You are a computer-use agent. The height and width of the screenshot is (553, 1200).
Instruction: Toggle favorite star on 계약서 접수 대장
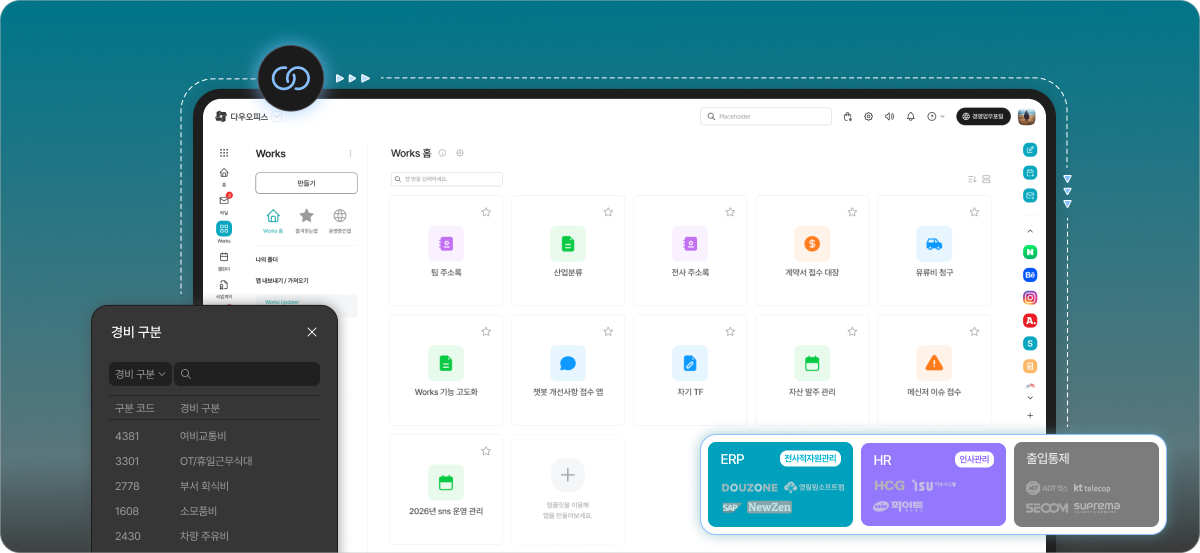point(852,212)
